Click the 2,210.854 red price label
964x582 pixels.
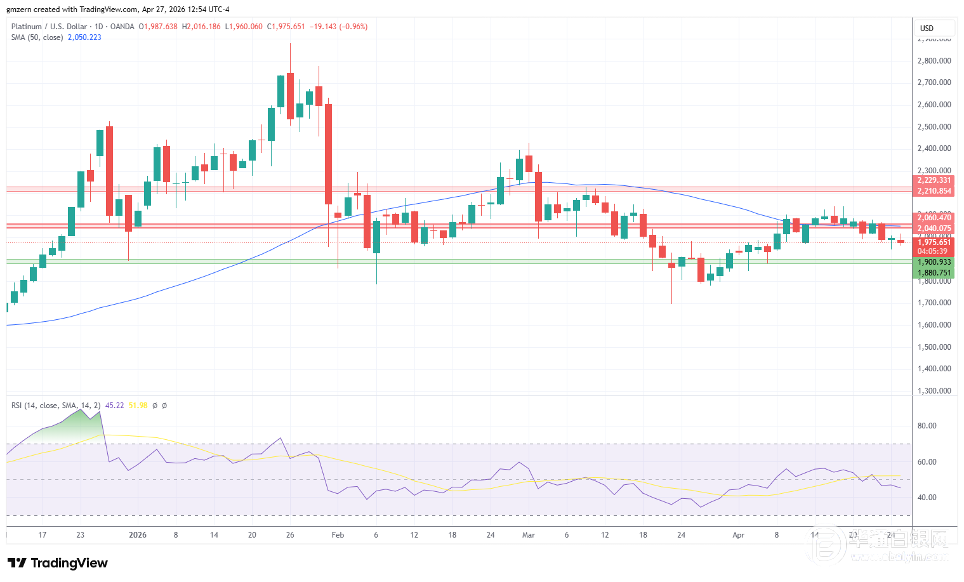933,190
